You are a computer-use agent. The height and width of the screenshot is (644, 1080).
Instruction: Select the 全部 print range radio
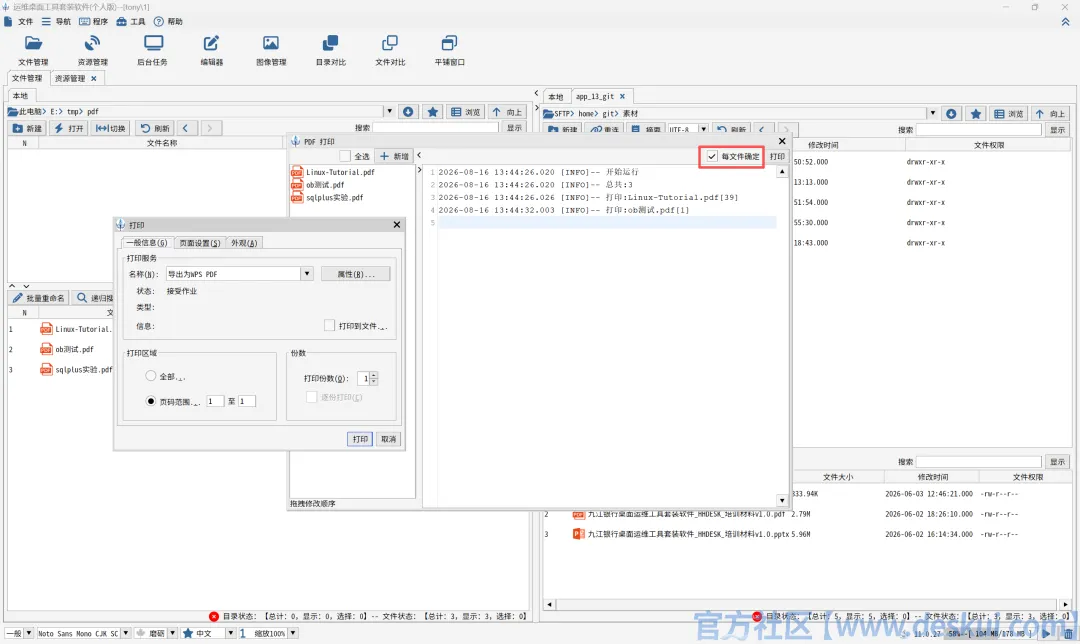click(150, 376)
